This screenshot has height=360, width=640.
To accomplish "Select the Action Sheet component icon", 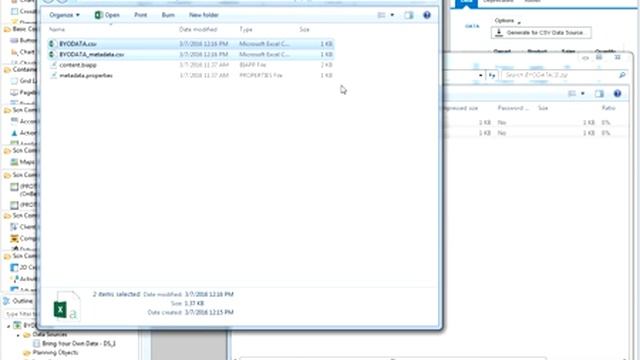I will [x=15, y=133].
